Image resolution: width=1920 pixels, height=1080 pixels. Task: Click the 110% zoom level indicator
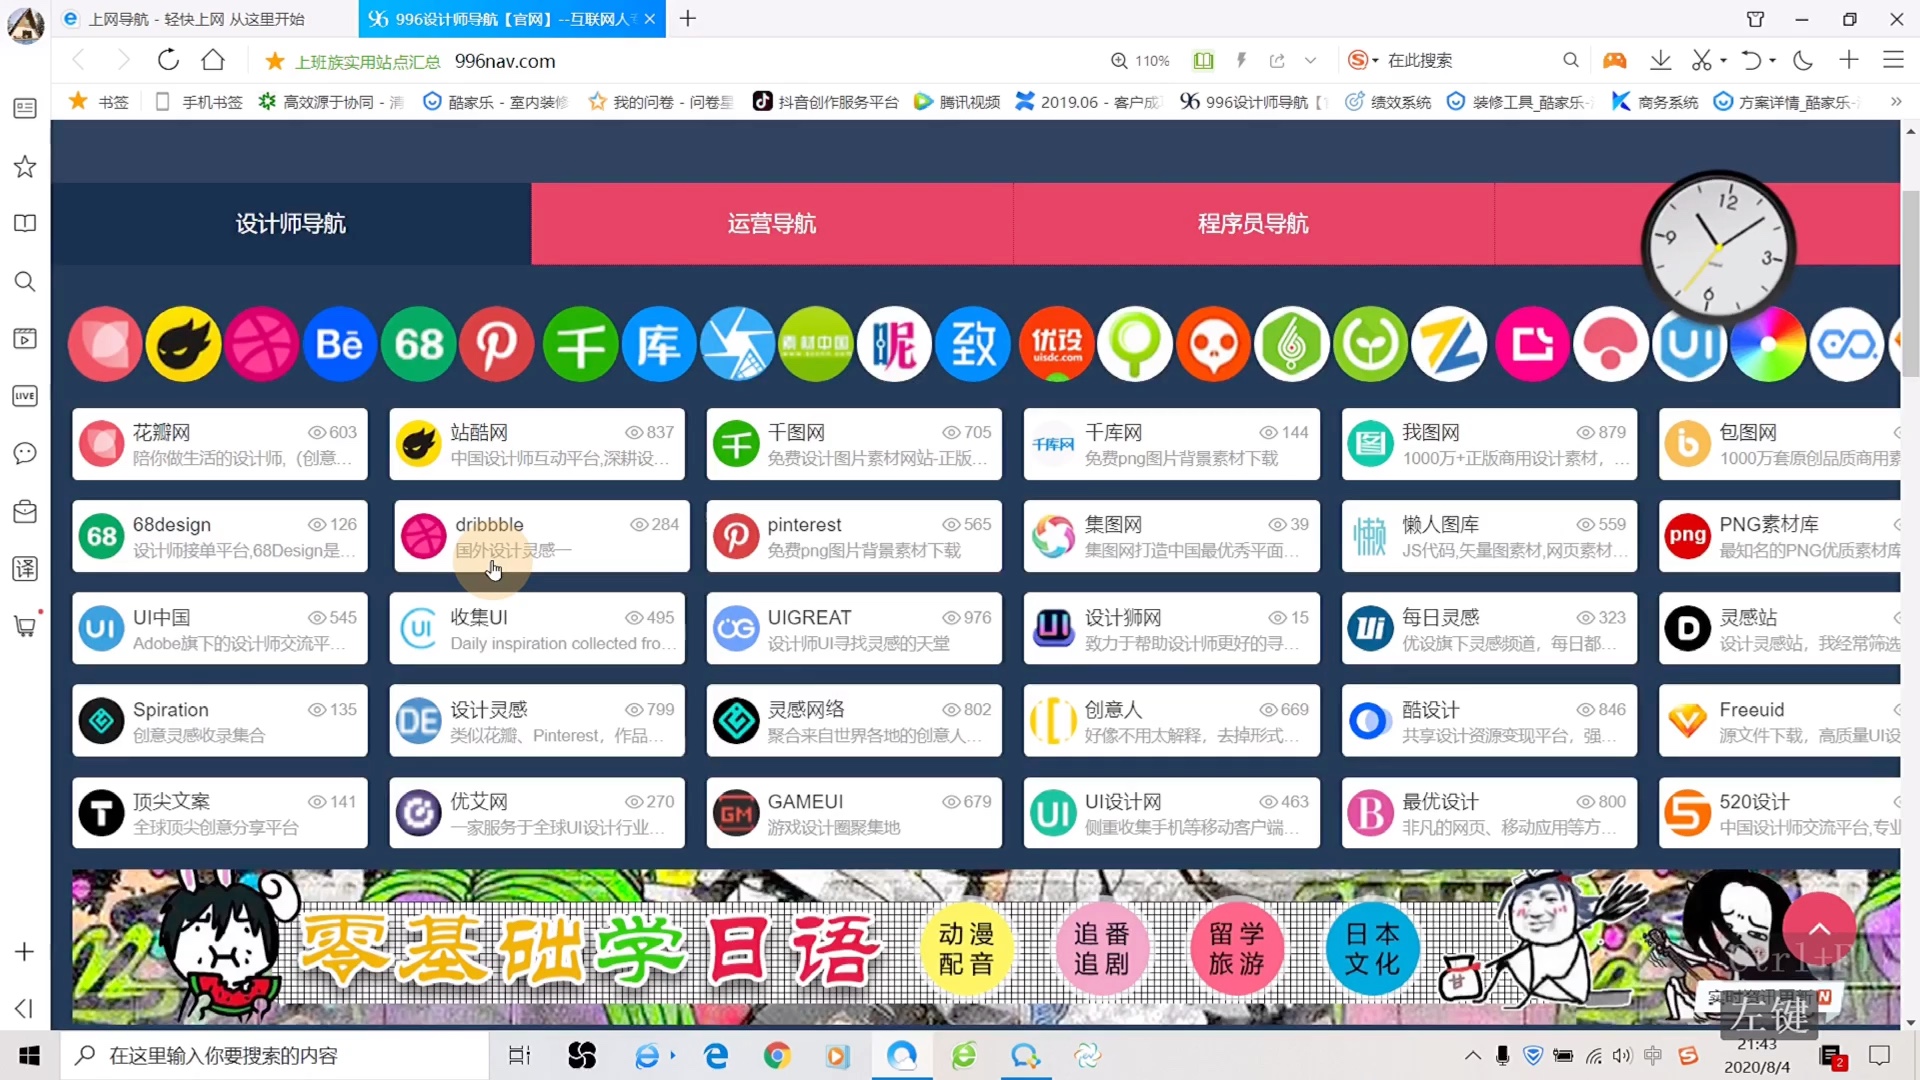pyautogui.click(x=1140, y=60)
